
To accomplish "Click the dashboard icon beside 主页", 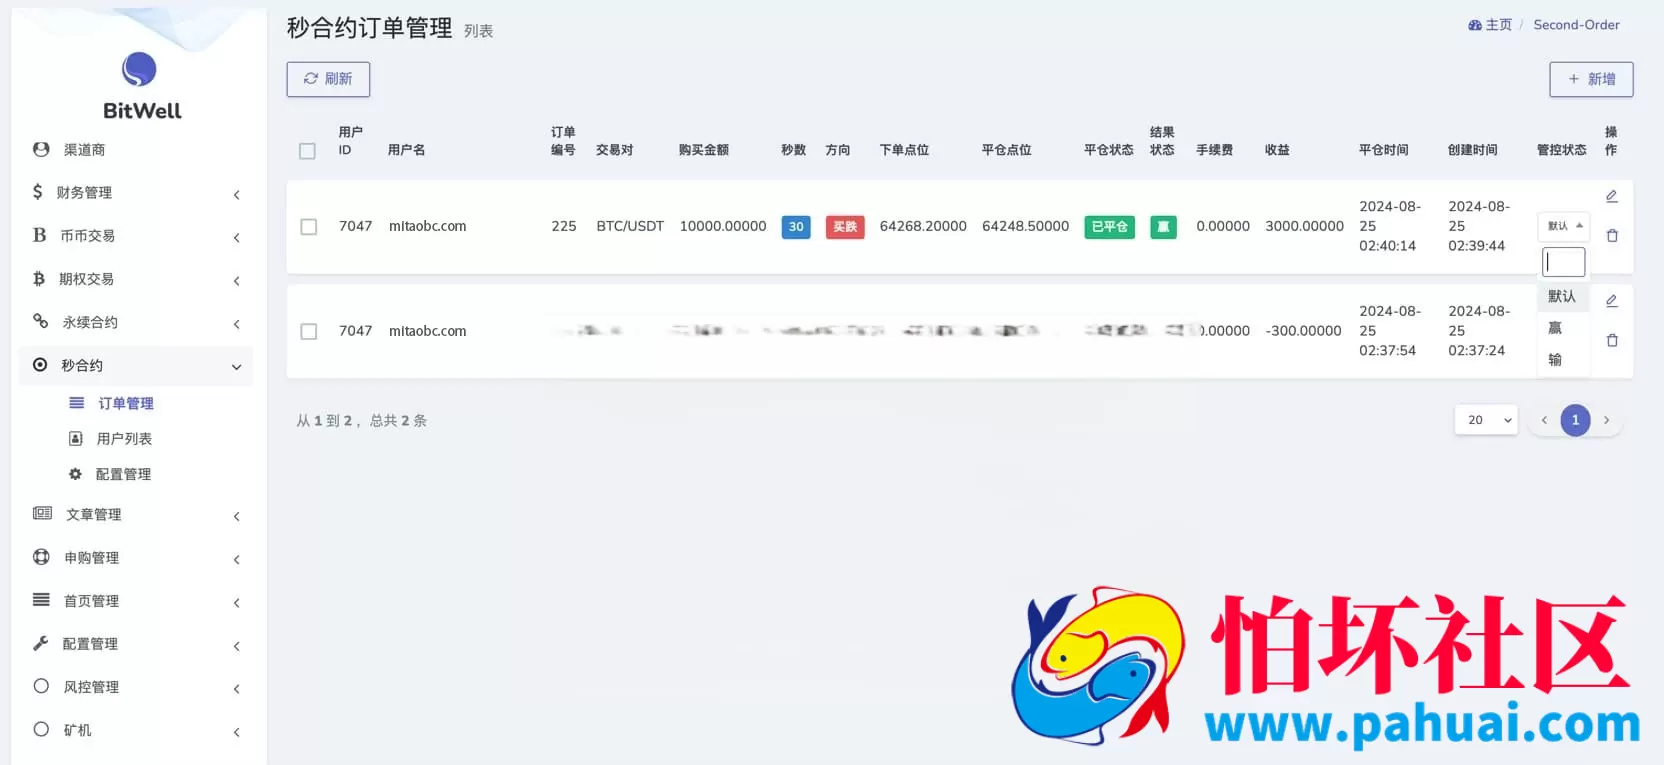I will pos(1475,25).
